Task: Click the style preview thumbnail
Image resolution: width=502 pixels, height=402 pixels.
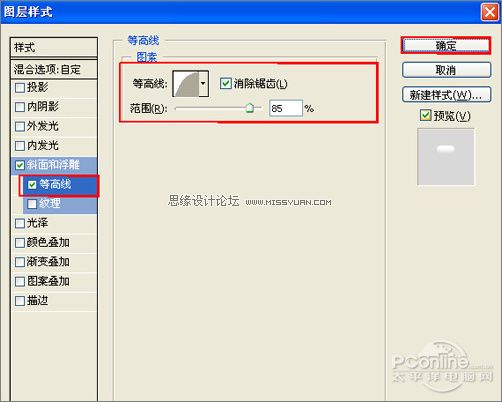Action: 446,157
